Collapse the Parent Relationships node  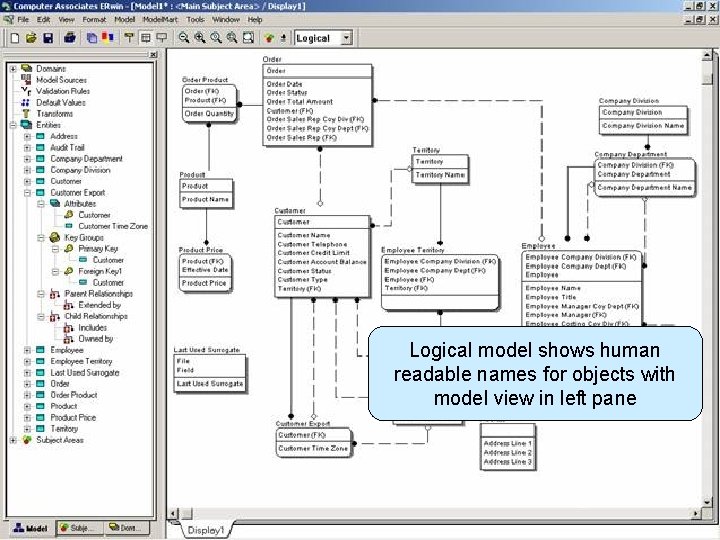click(41, 294)
